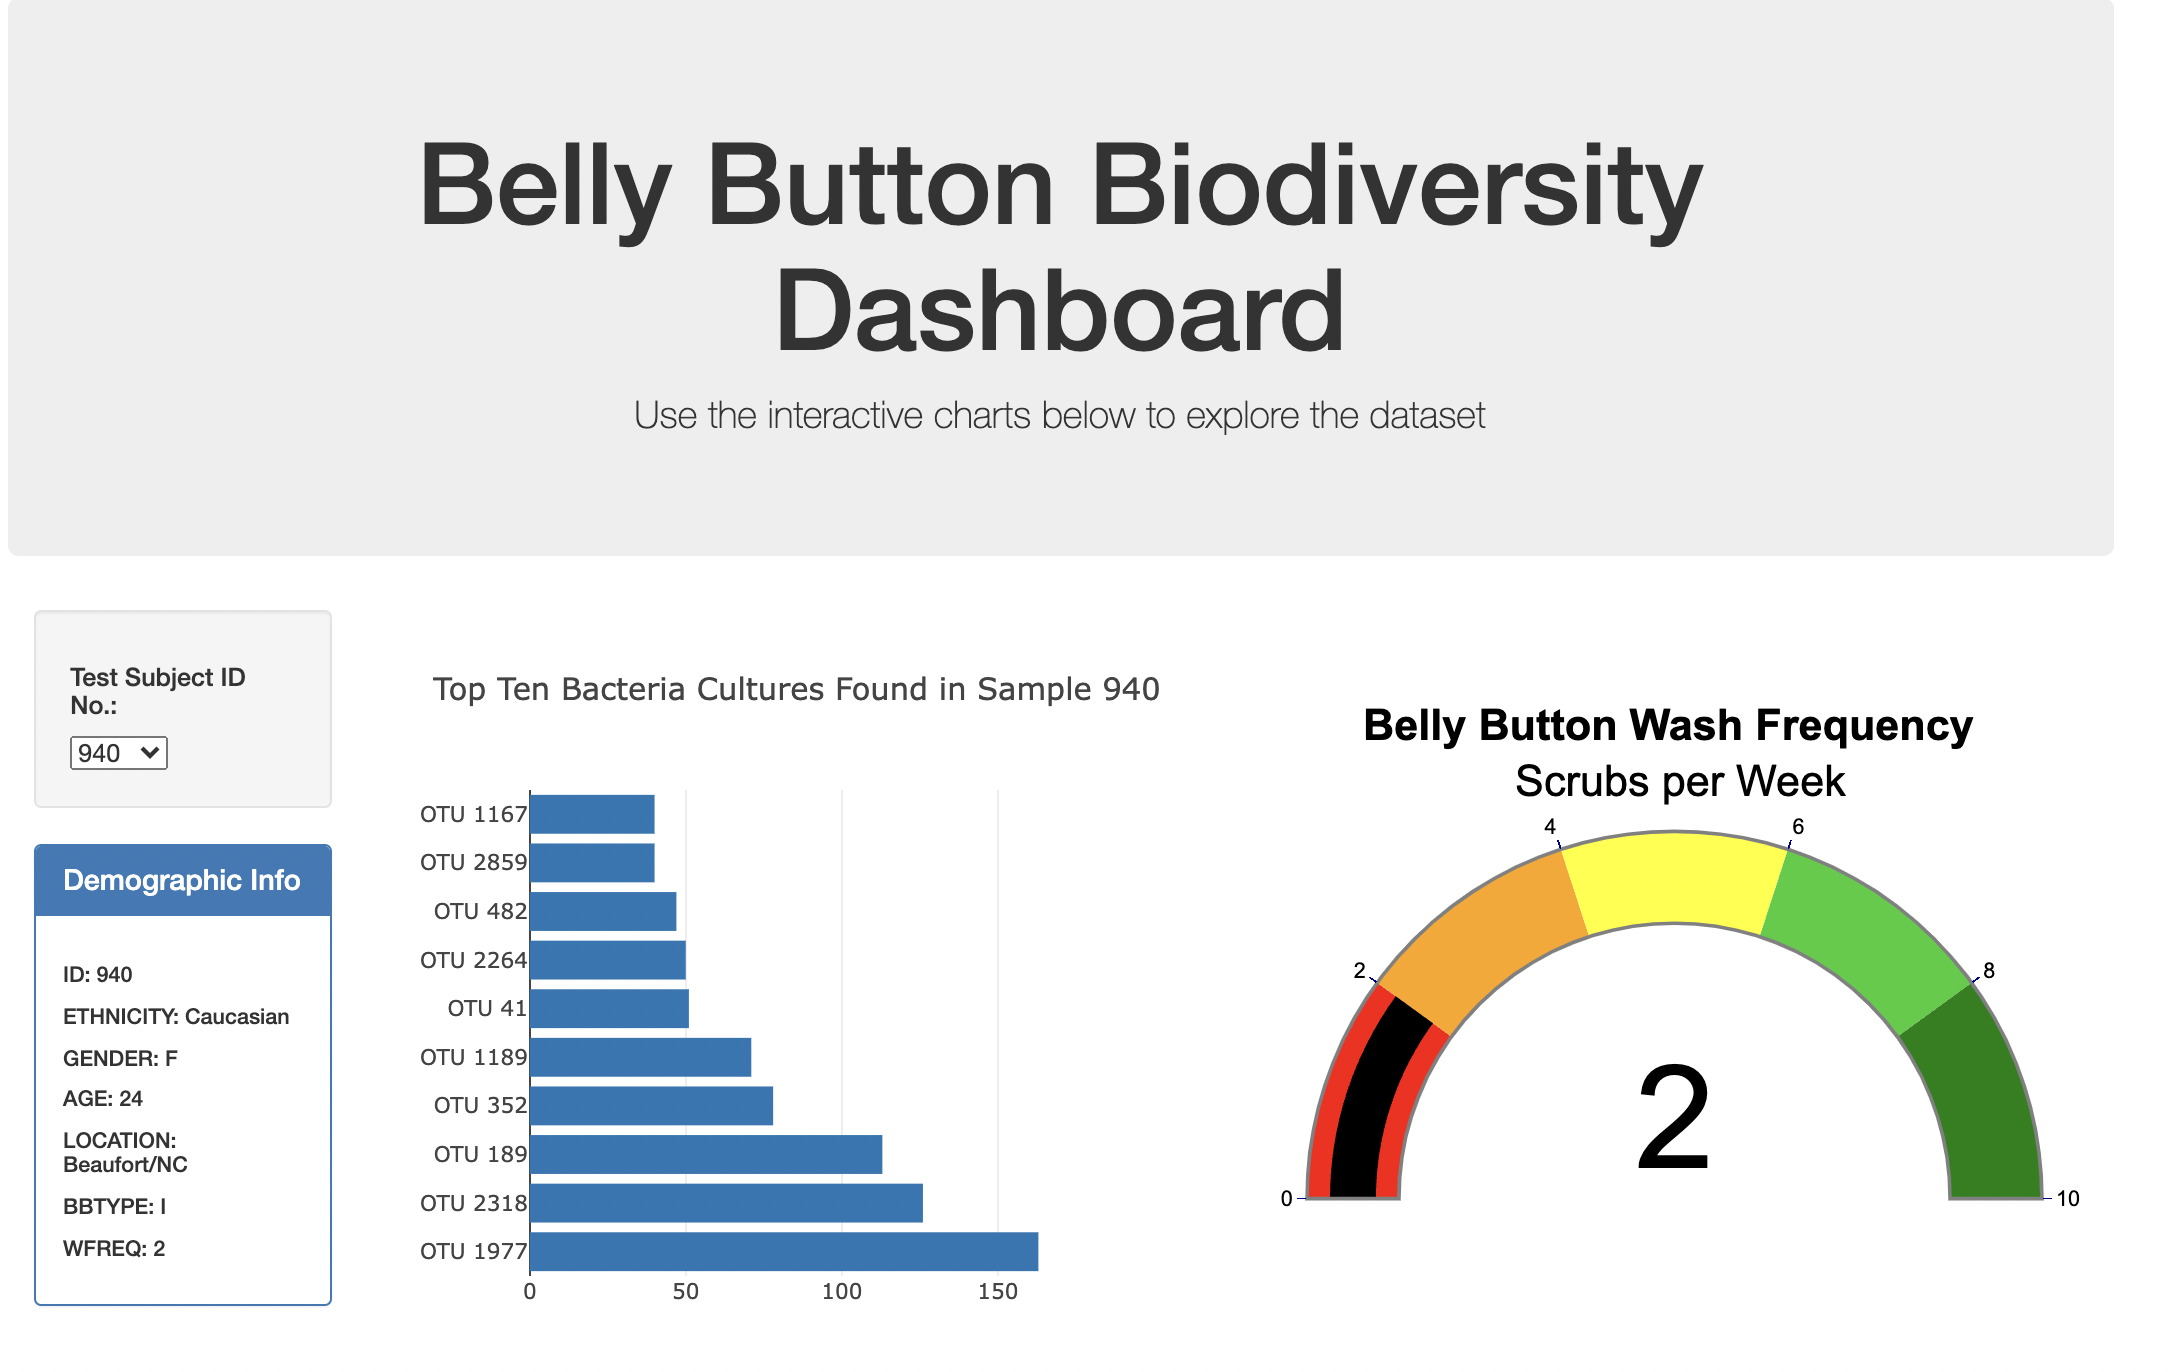Click the bar chart title text
The image size is (2174, 1372).
795,688
